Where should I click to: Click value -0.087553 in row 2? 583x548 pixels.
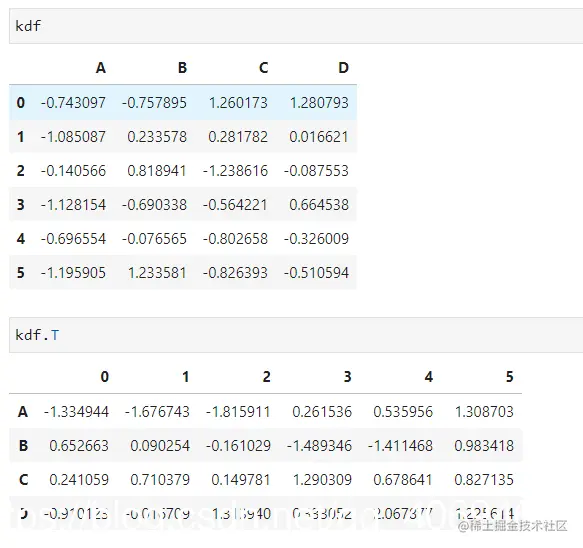pyautogui.click(x=316, y=171)
